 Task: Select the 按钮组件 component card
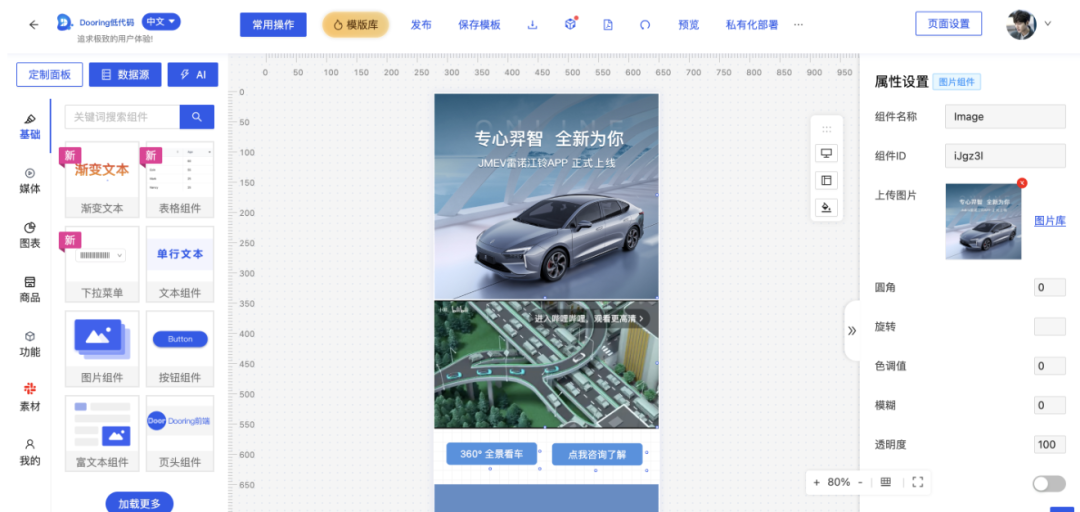click(x=180, y=349)
